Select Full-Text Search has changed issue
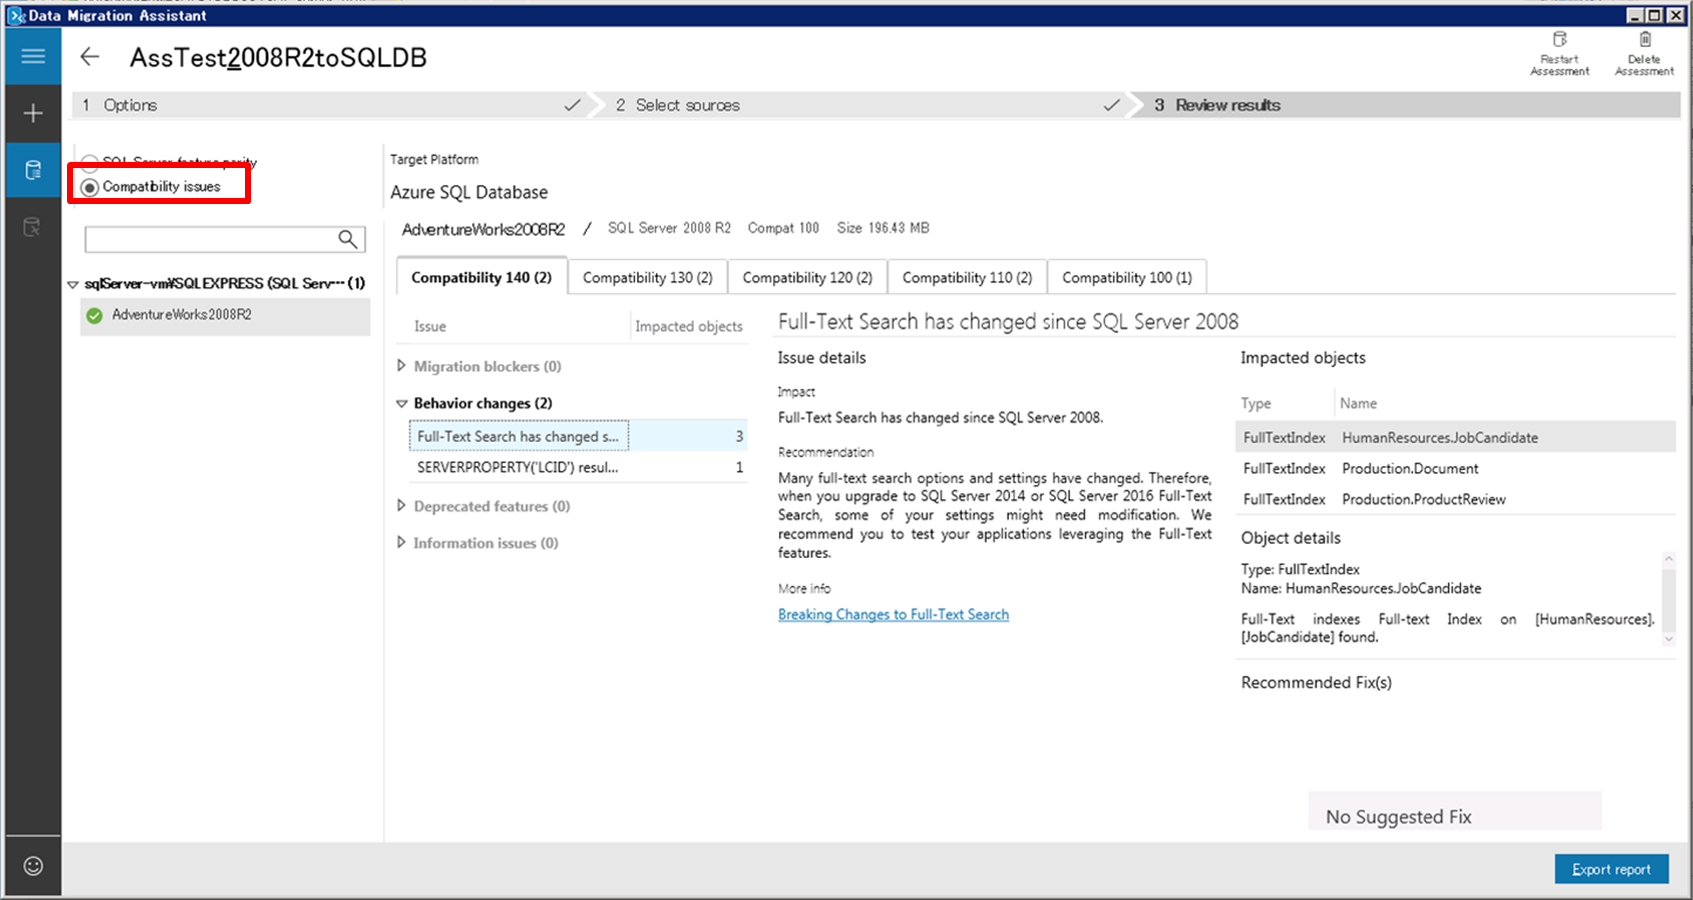This screenshot has height=900, width=1693. click(x=577, y=436)
